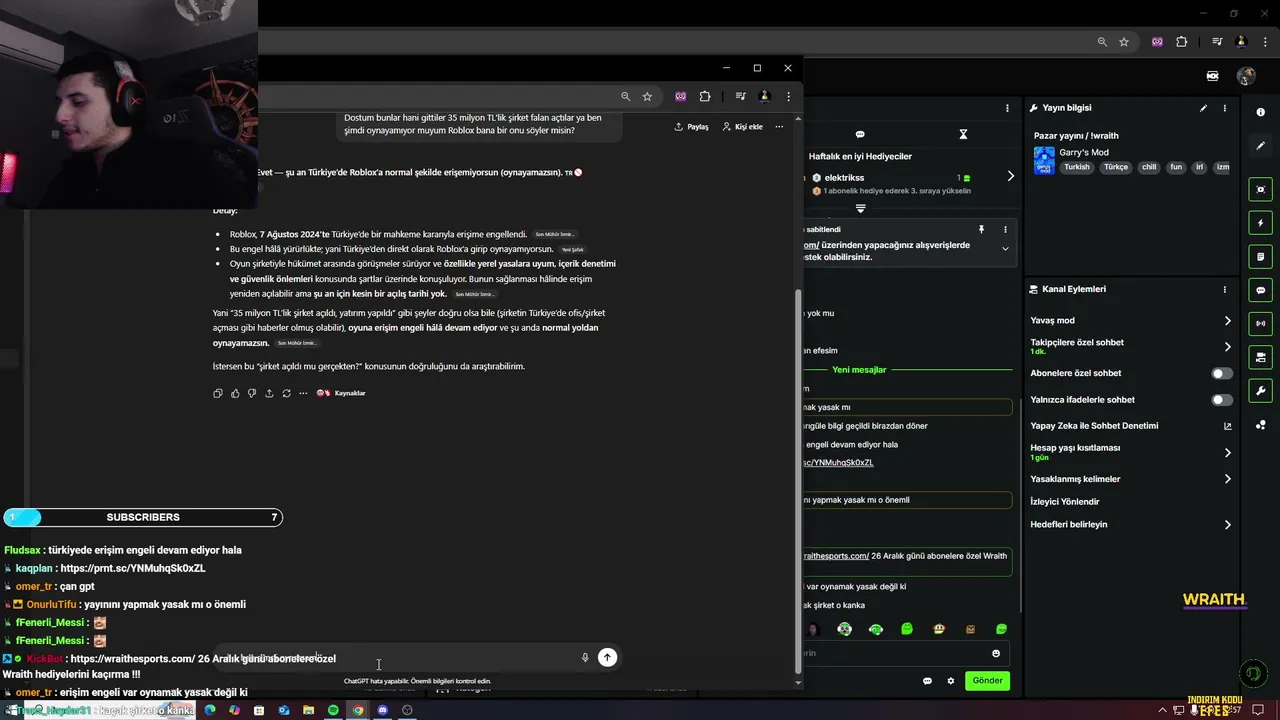The width and height of the screenshot is (1280, 720).
Task: Open the three-dot menu above the chat panel
Action: [1007, 108]
